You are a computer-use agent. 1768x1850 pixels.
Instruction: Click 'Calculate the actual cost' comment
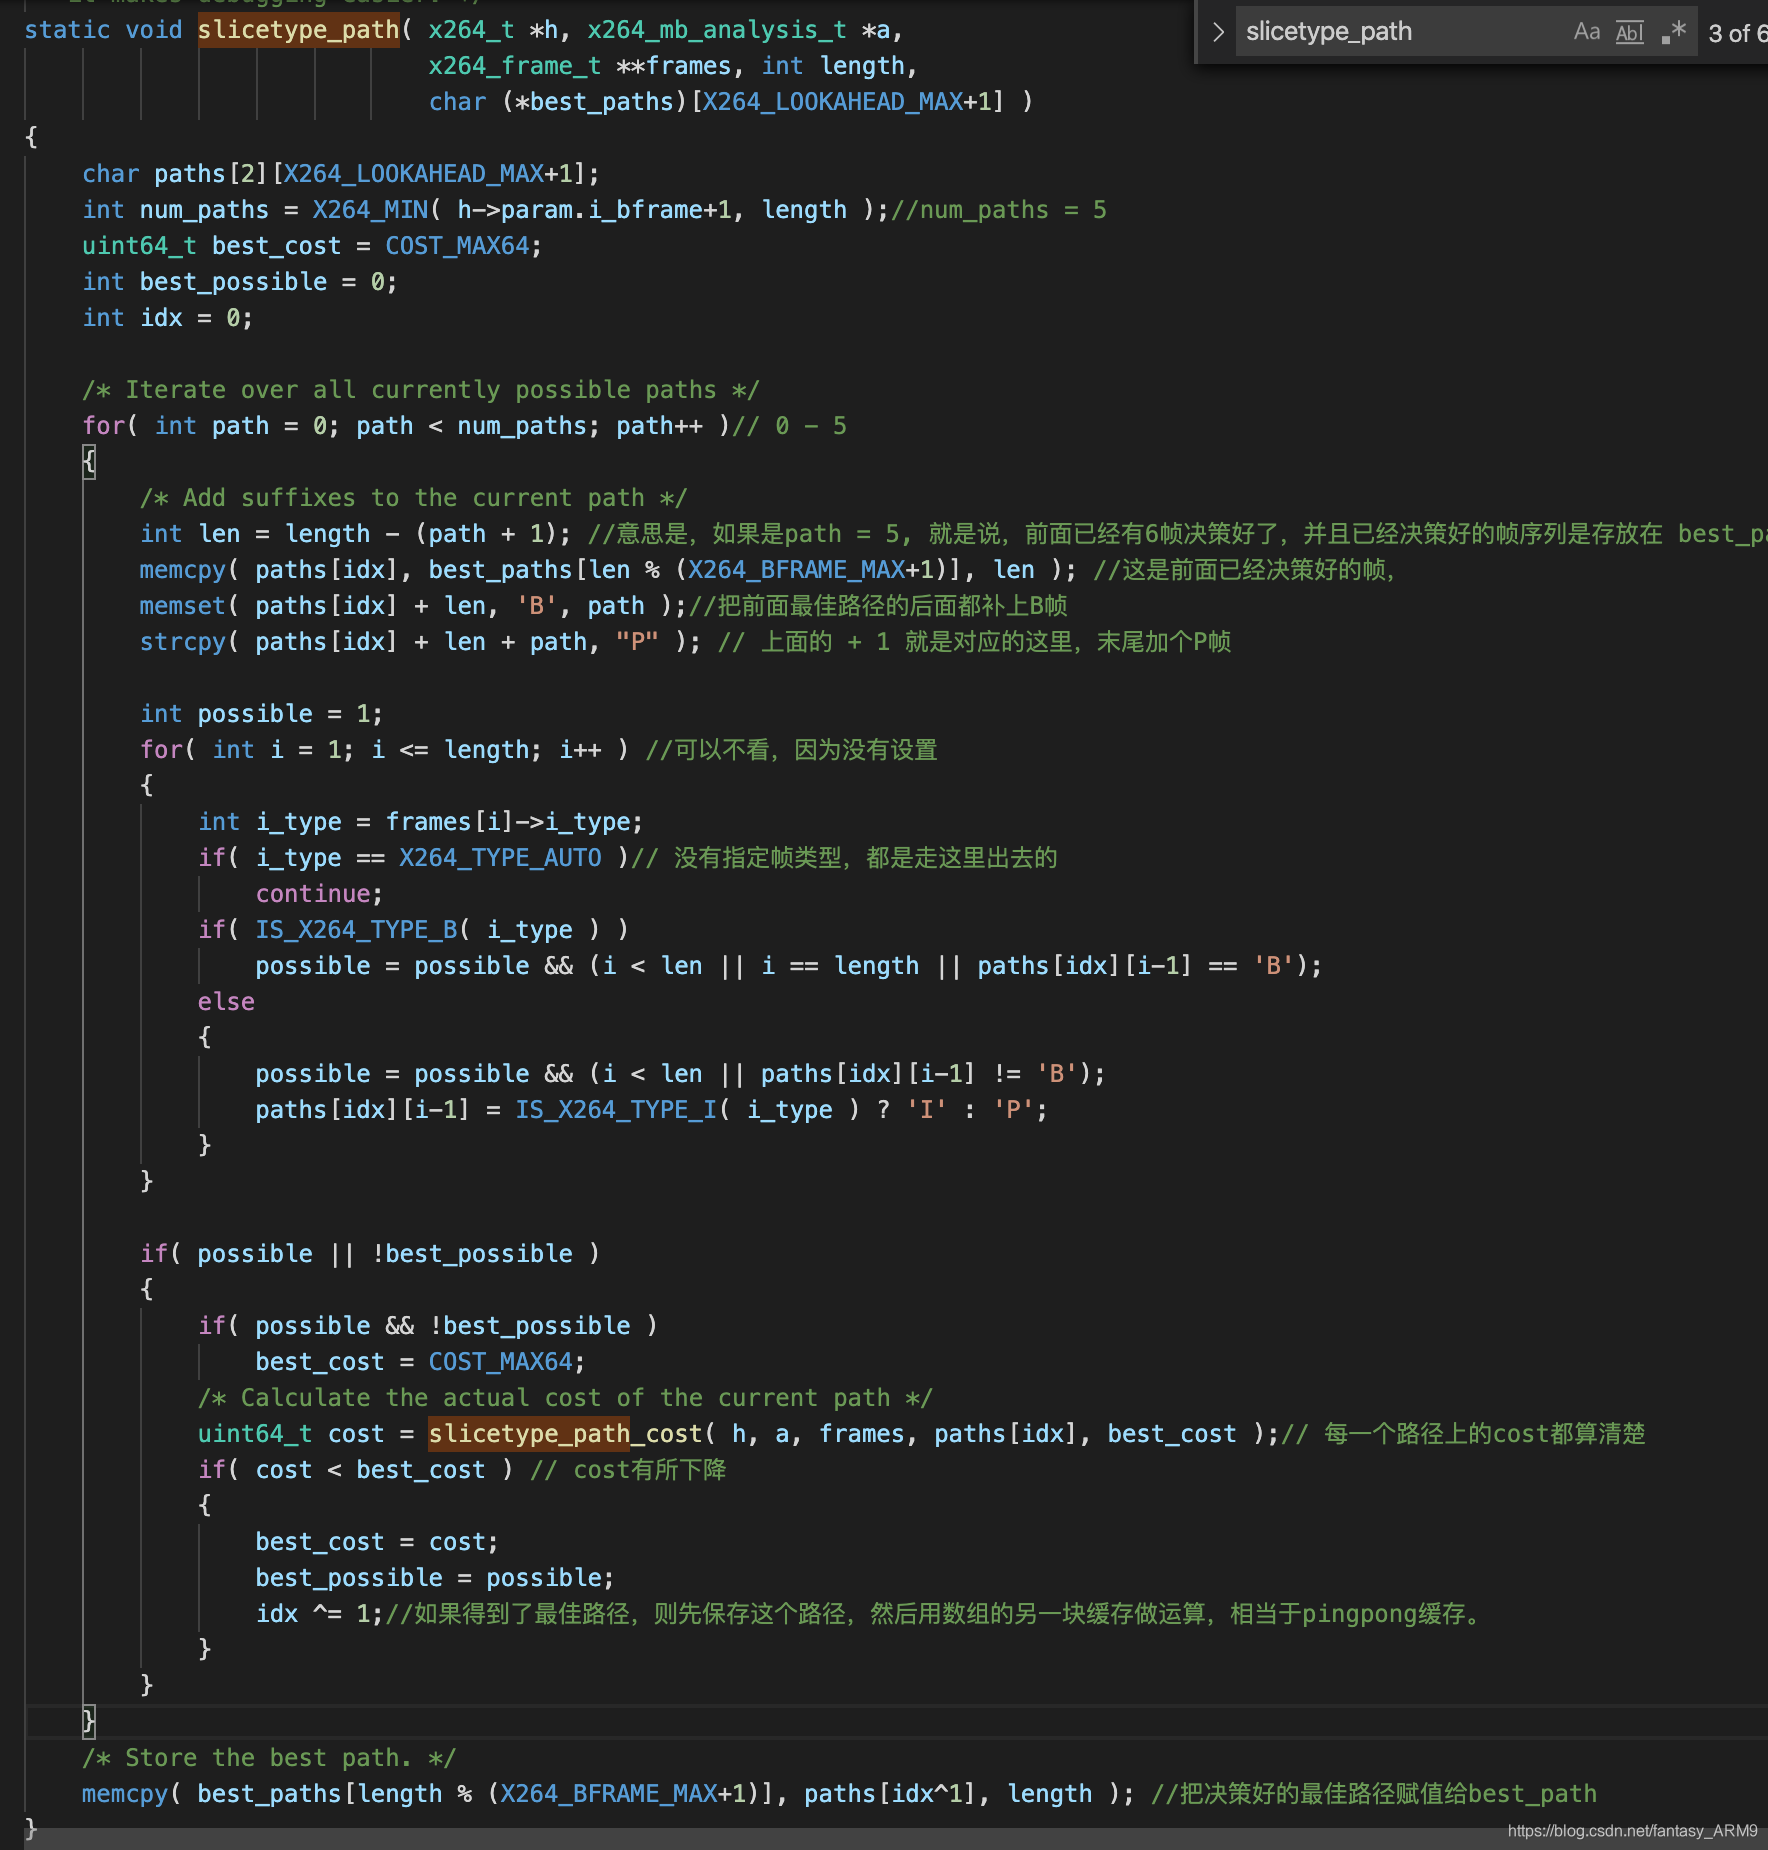click(x=565, y=1398)
